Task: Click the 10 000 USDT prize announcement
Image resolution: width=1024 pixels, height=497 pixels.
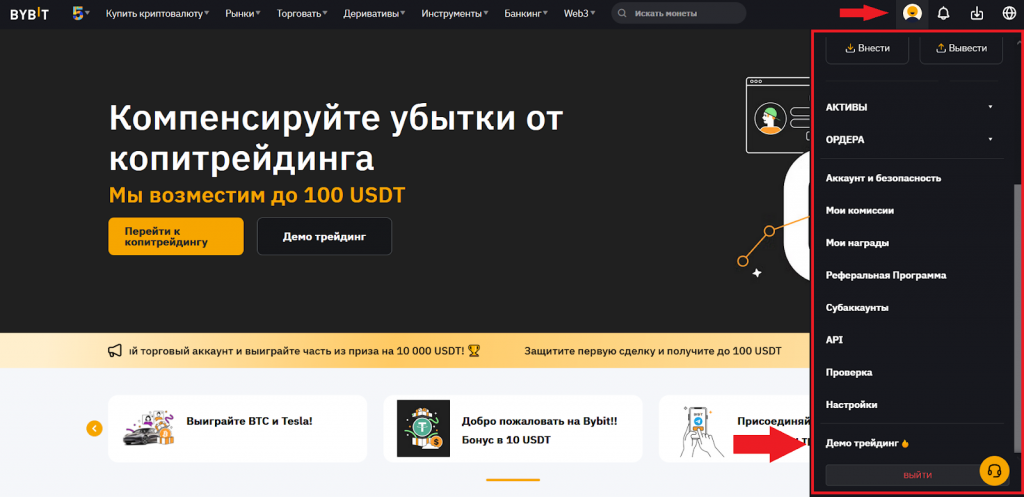Action: (304, 351)
